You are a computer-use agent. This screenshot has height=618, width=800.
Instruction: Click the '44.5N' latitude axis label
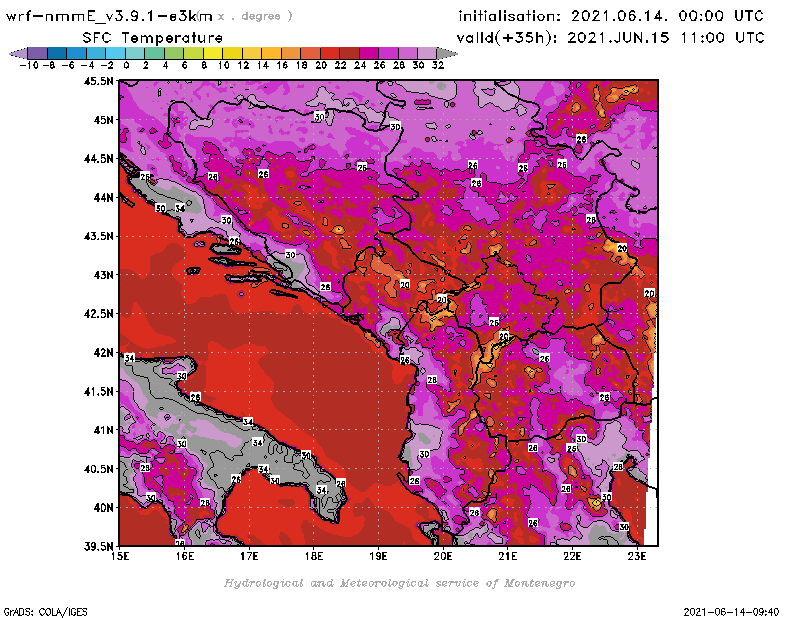tap(98, 159)
